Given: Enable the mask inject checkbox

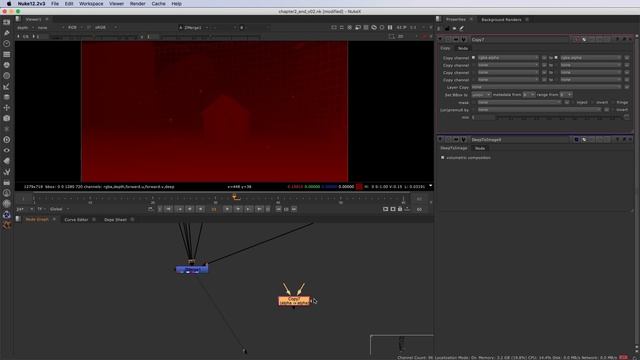Looking at the screenshot, I should click(x=573, y=102).
